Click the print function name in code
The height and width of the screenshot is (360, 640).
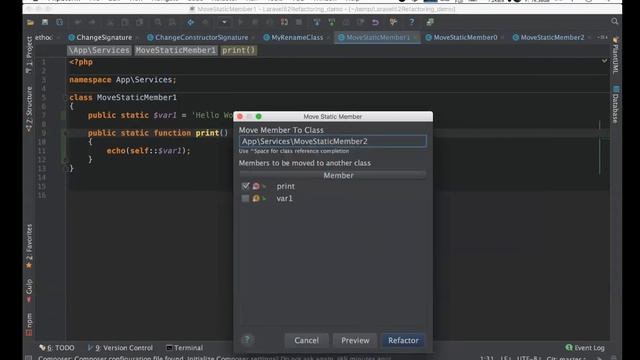click(x=207, y=133)
